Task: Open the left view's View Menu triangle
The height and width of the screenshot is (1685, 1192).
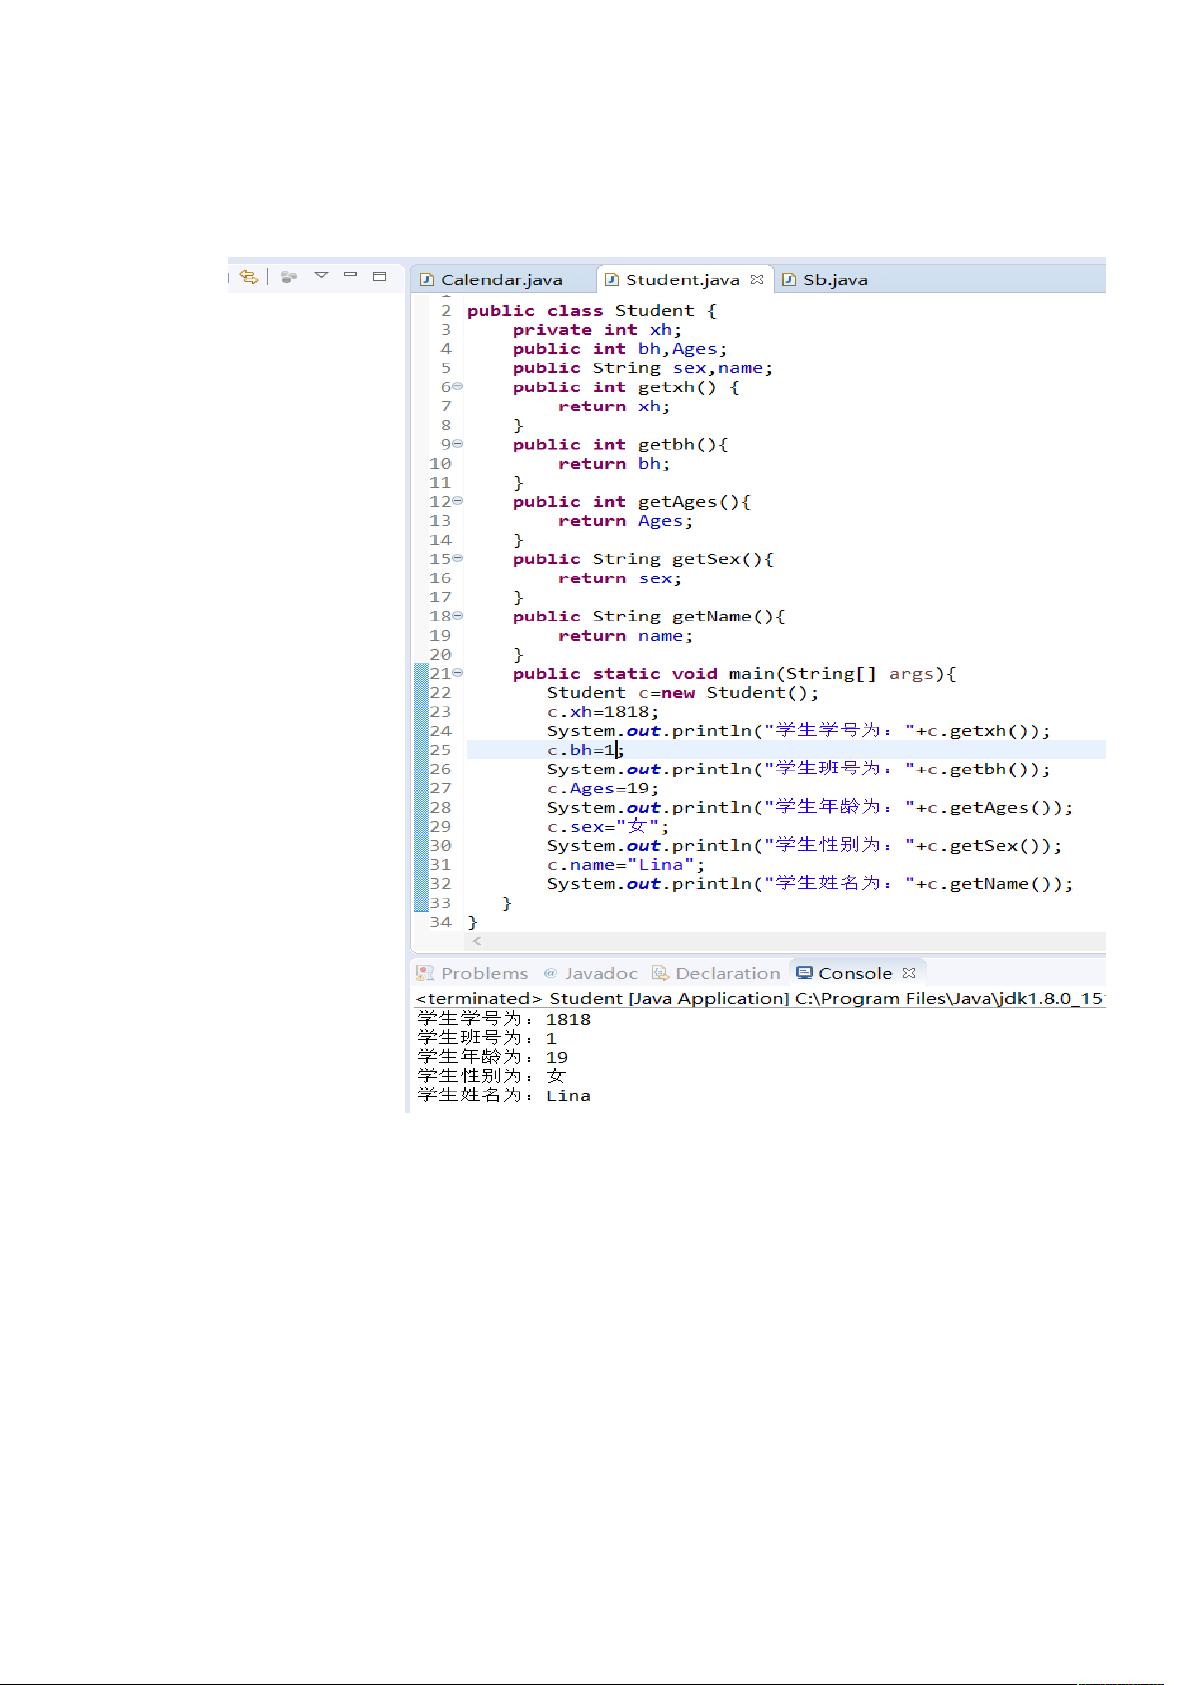Action: 321,274
